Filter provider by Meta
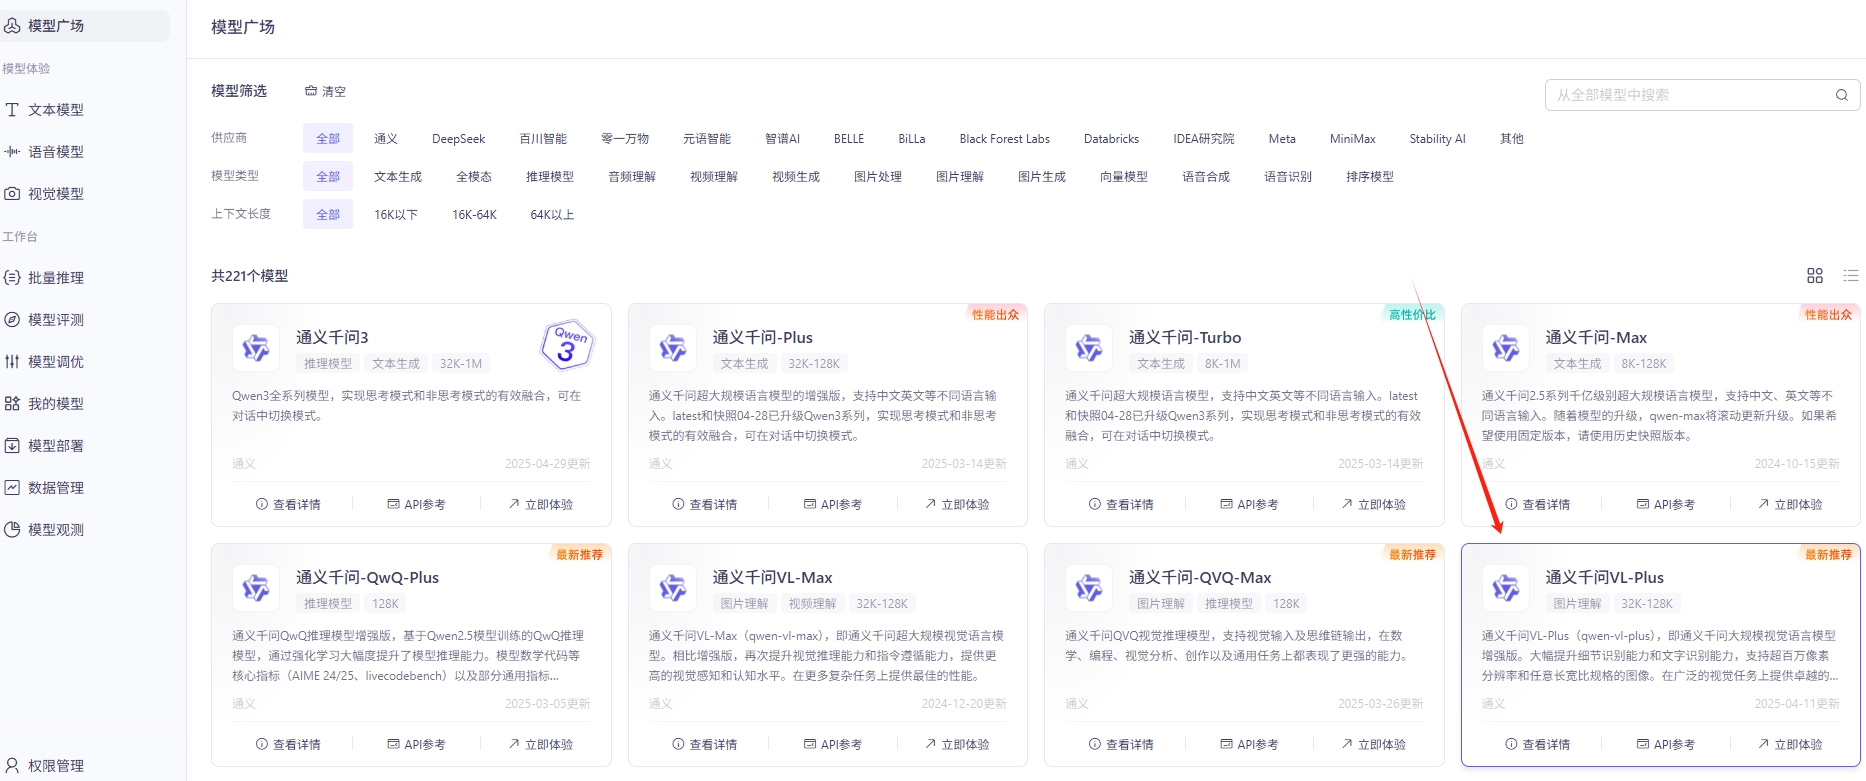 (x=1282, y=139)
